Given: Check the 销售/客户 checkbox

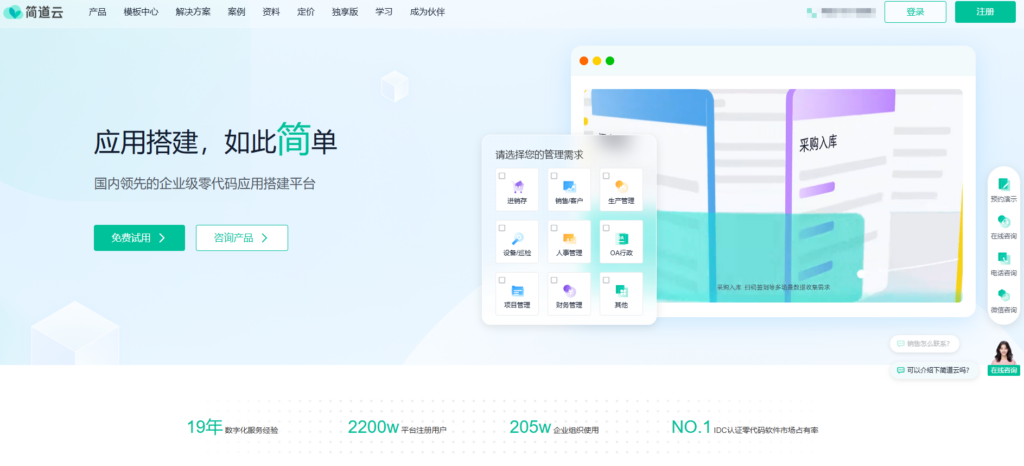Looking at the screenshot, I should (x=554, y=176).
